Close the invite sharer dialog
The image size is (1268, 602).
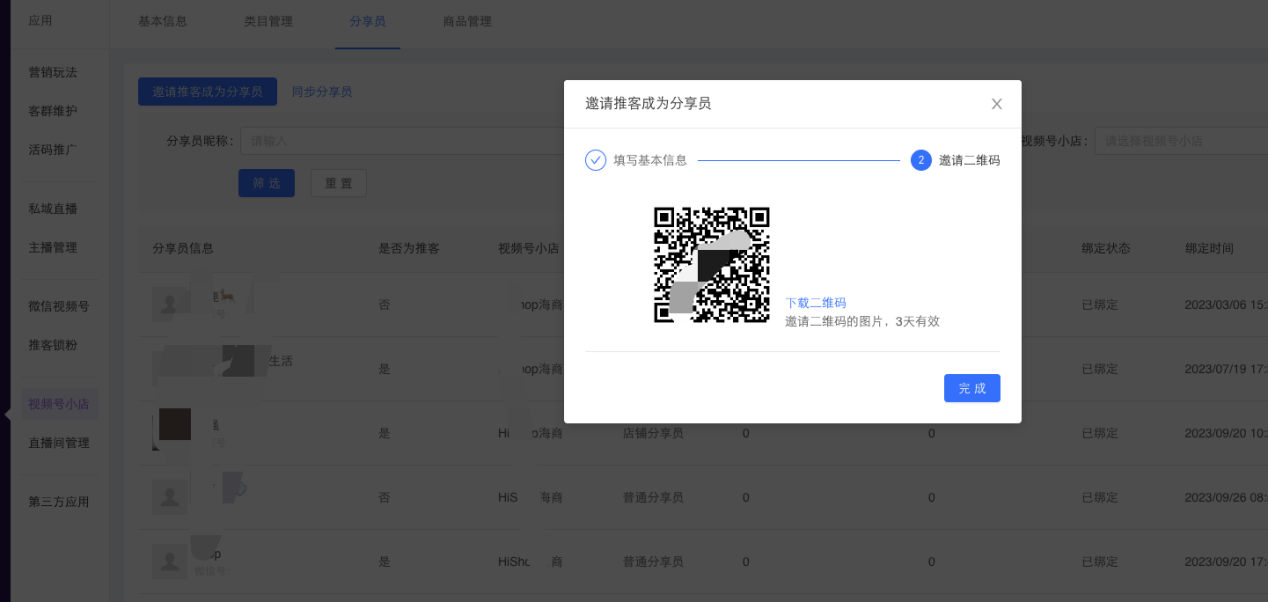point(996,104)
